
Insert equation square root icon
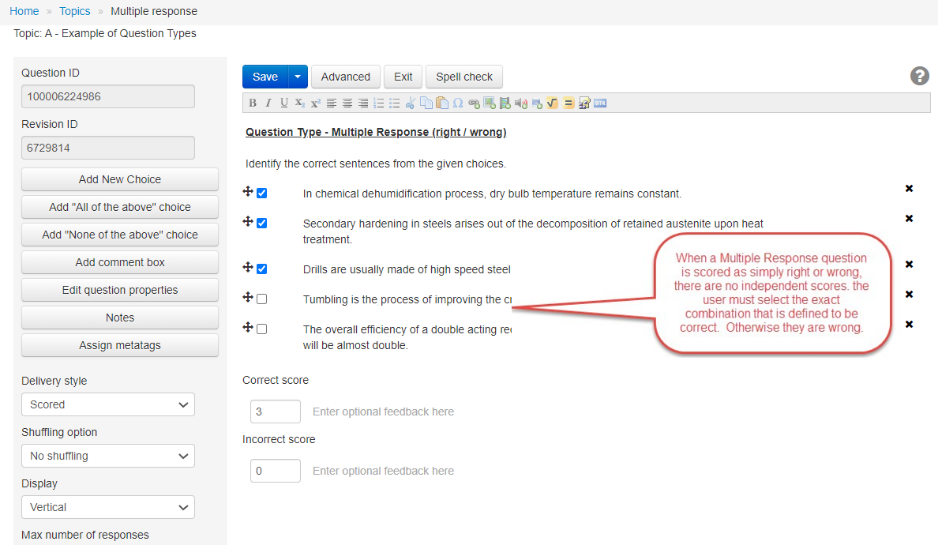point(552,103)
